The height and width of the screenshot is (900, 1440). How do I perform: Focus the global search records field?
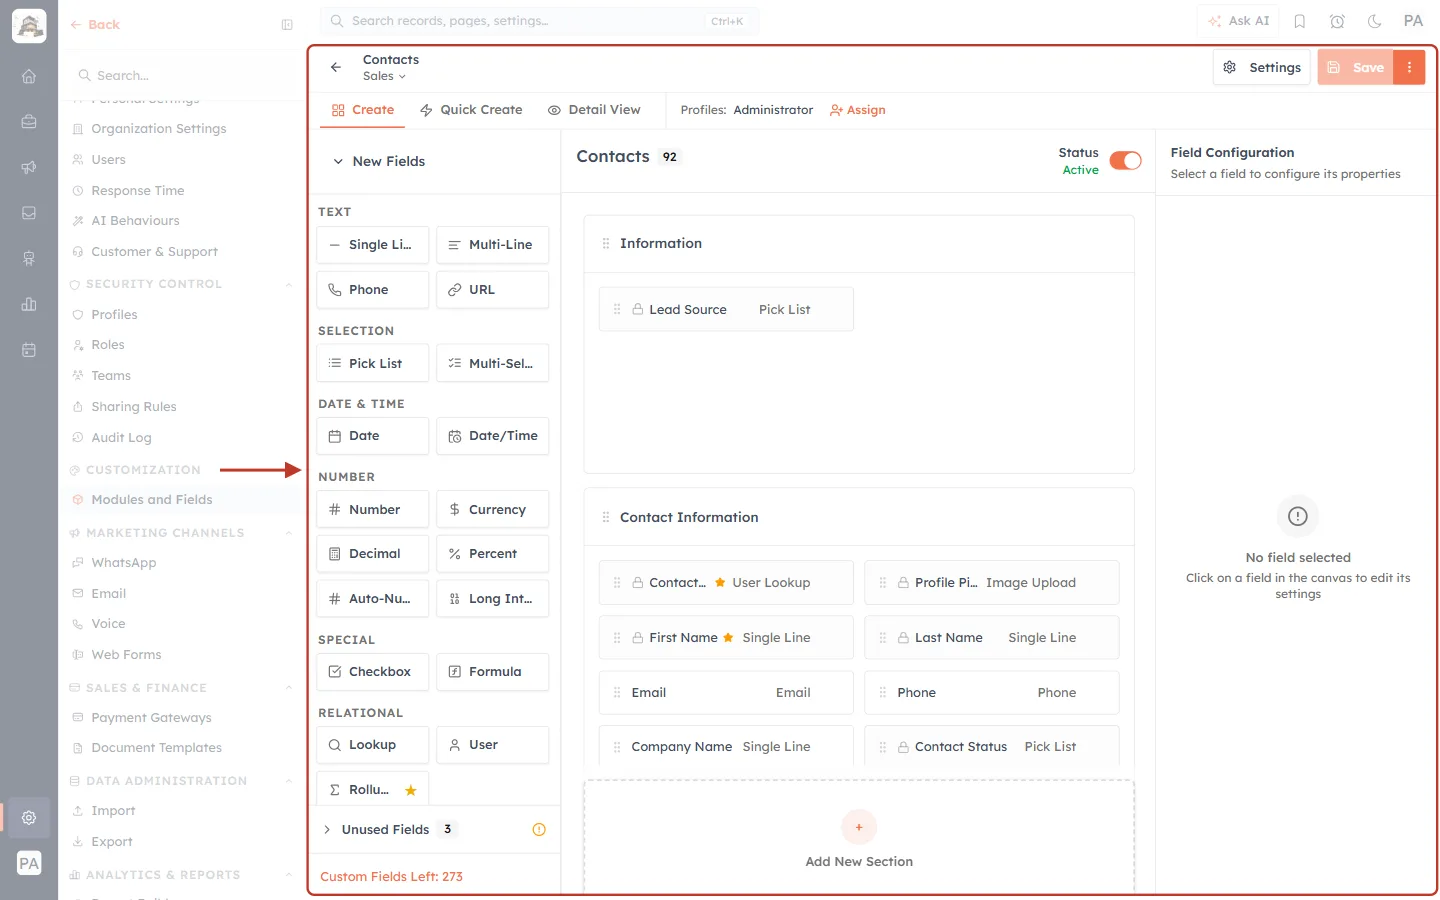[x=540, y=21]
